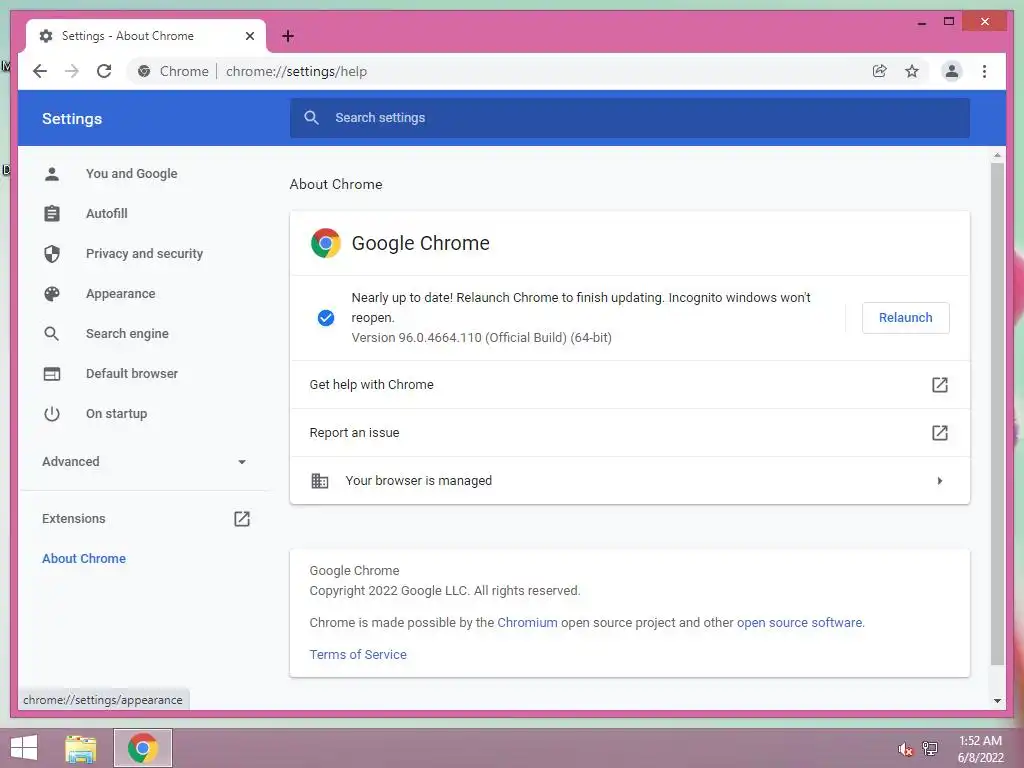Open the Share this page icon
The image size is (1024, 768).
pyautogui.click(x=880, y=71)
